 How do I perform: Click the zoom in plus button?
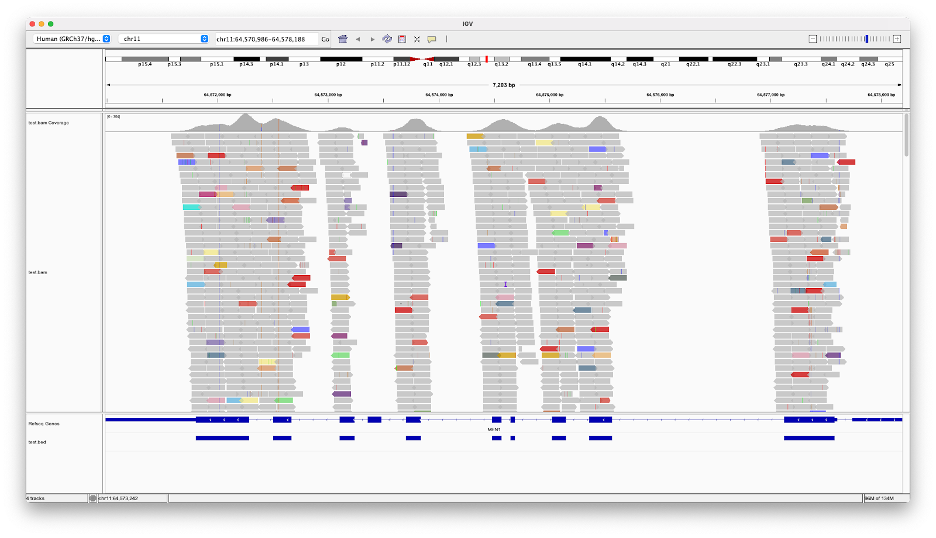897,39
